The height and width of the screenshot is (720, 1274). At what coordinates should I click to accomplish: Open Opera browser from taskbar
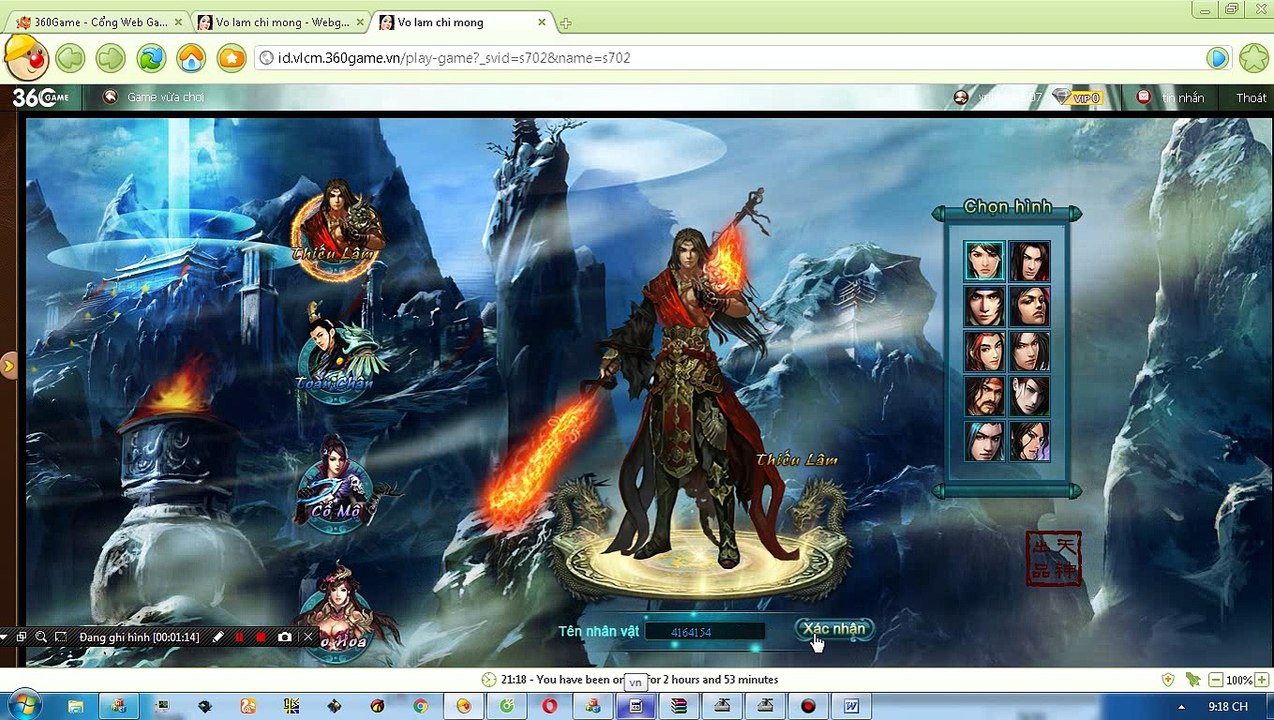(549, 706)
